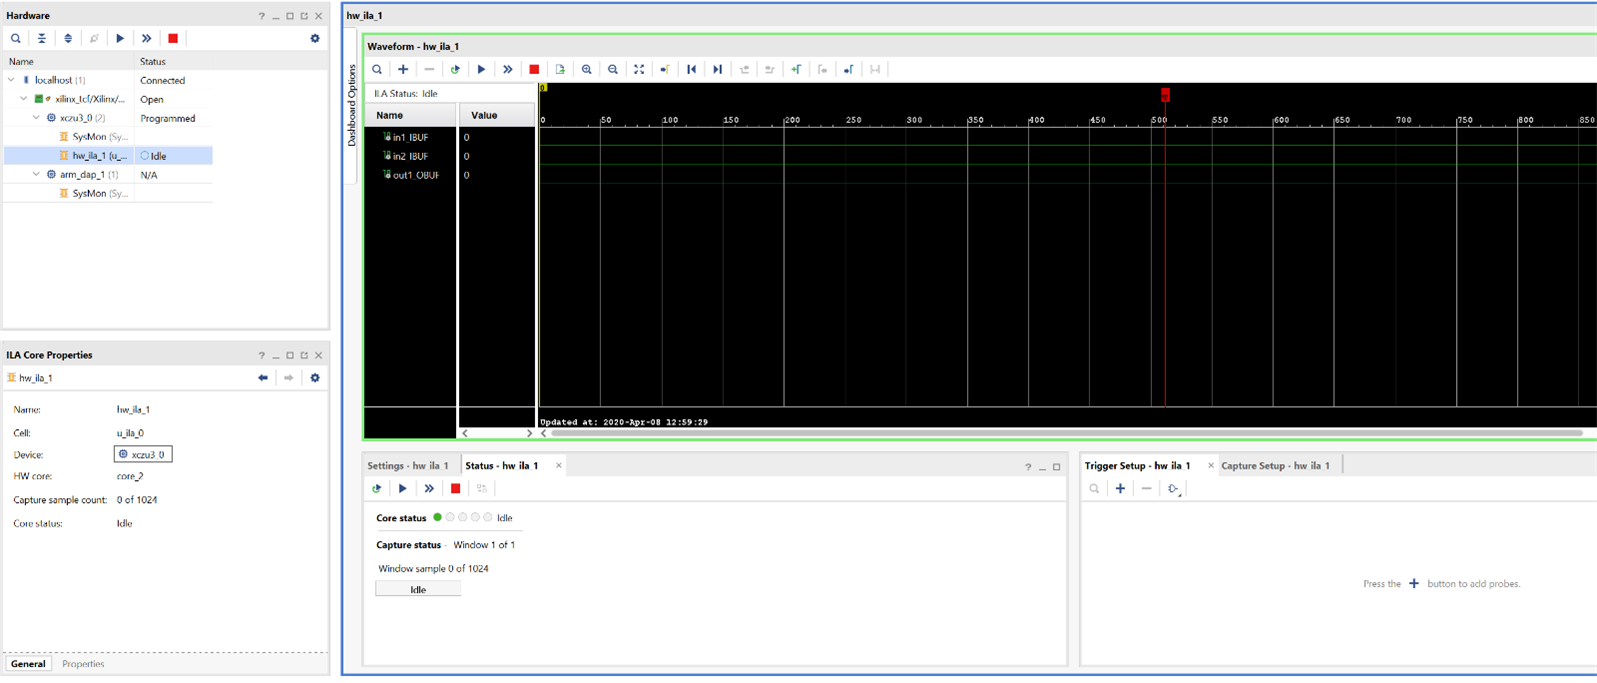Add probe with plus in Trigger Setup
1597x683 pixels.
point(1120,489)
